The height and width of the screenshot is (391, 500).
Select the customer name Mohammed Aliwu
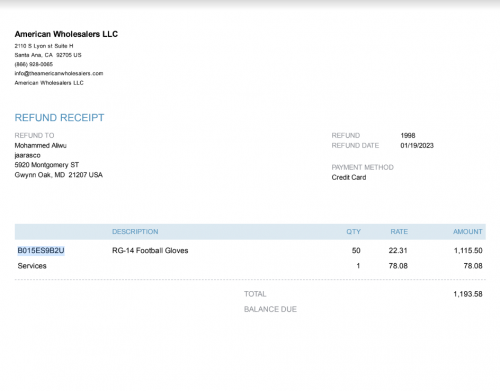(x=40, y=145)
